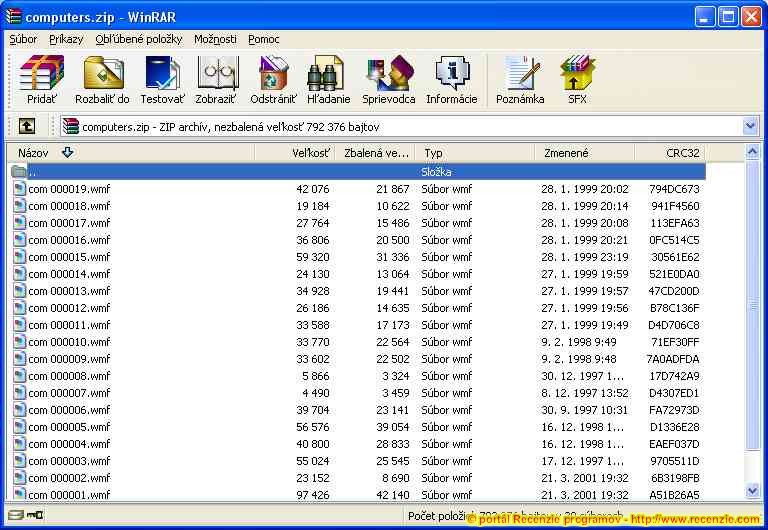Screen dimensions: 768x530
Task: Click the date 9. 2. 1998 9:49
Action: point(578,342)
